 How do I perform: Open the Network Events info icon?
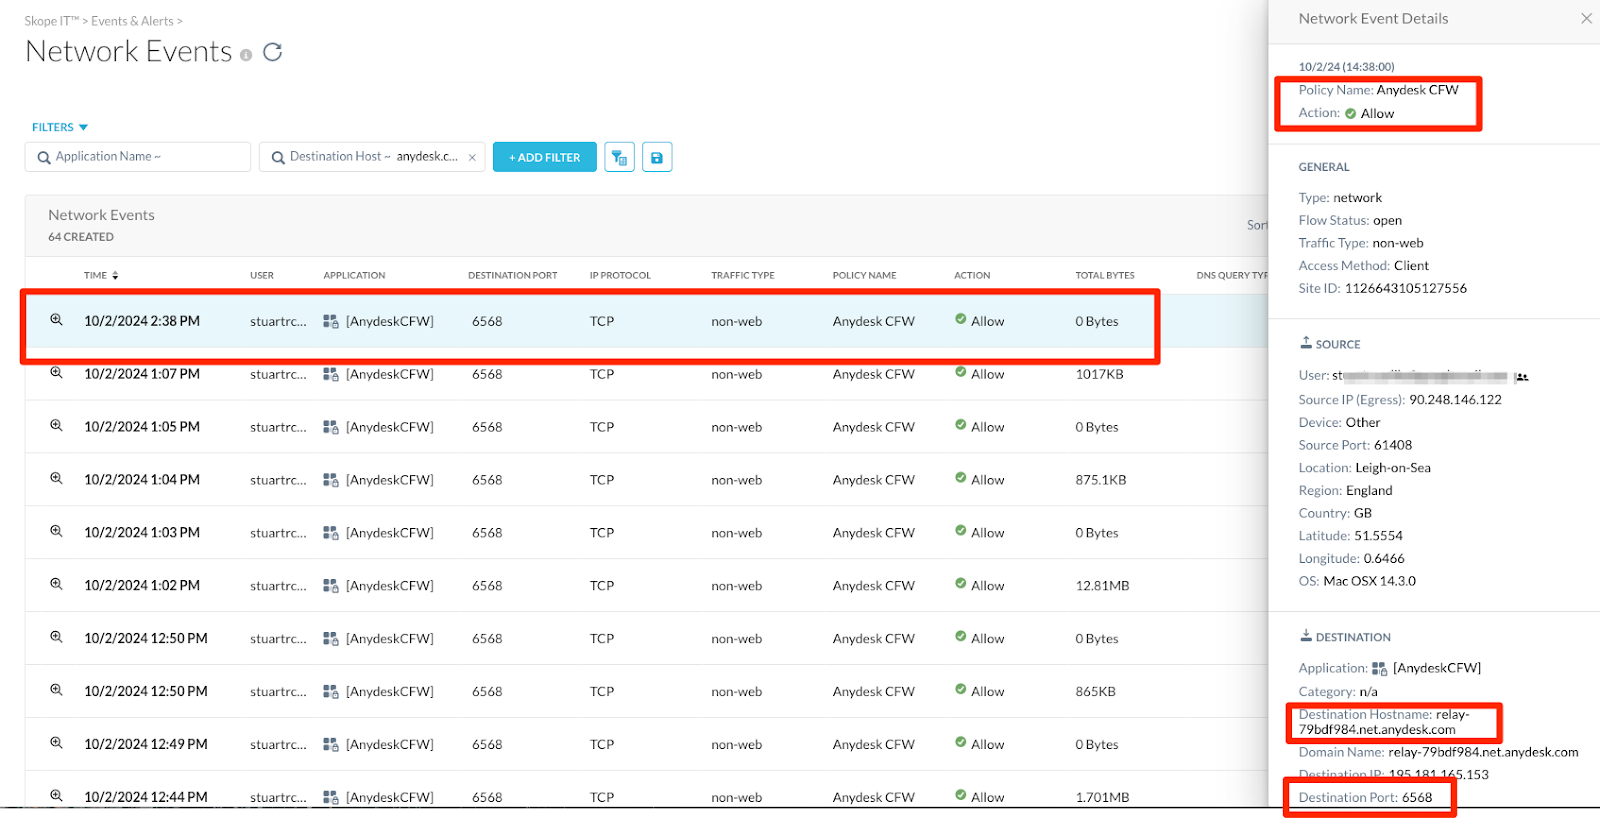coord(246,56)
